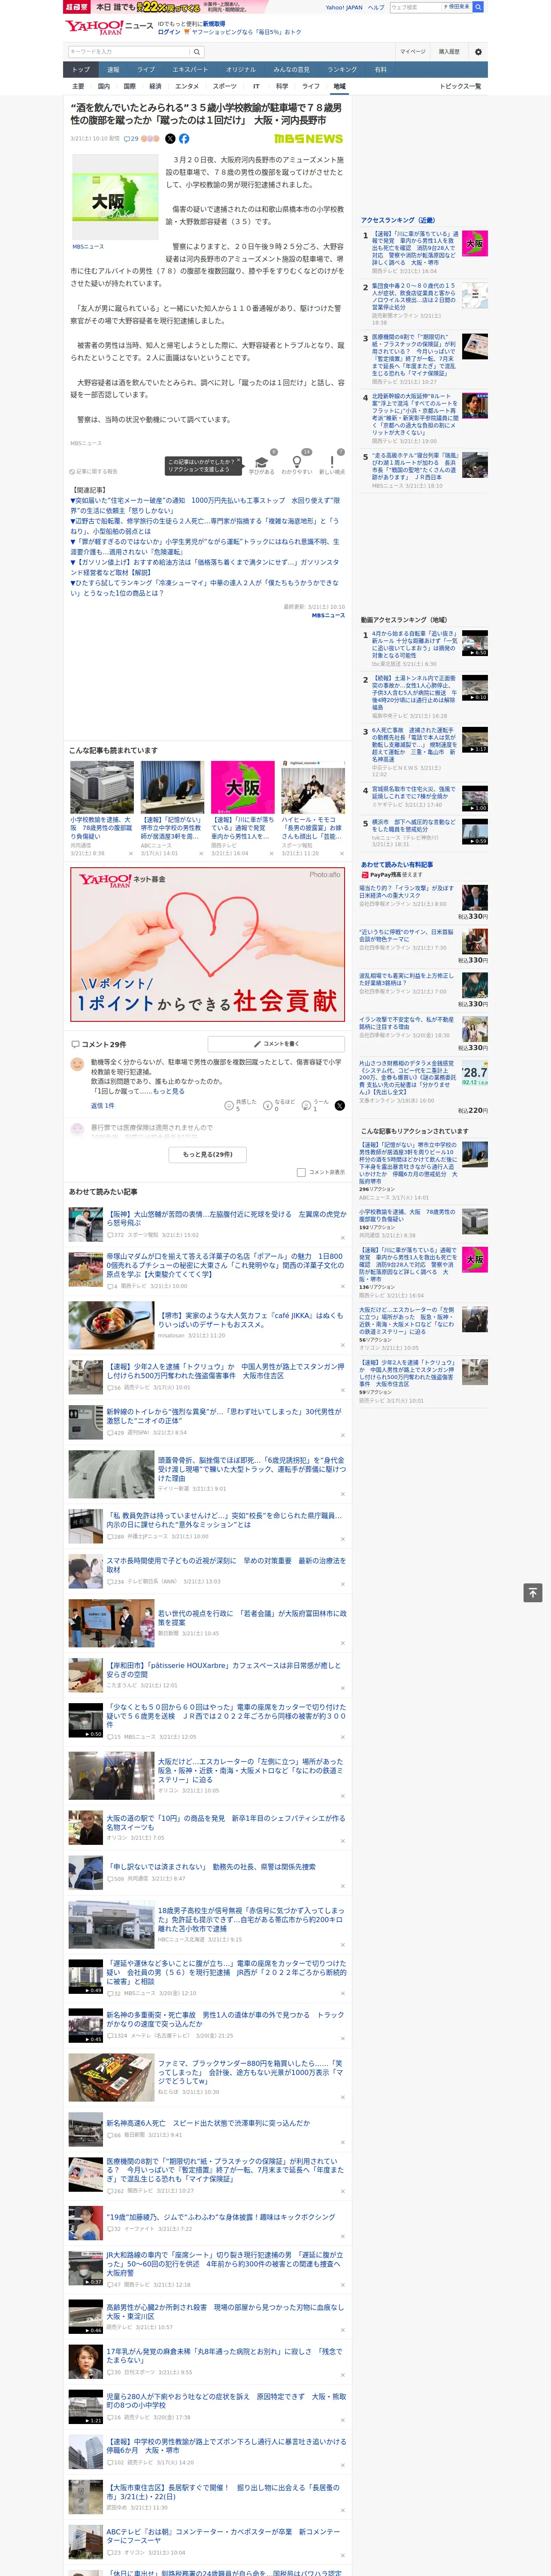Screen dimensions: 551x2576
Task: Click the scroll-to-top arrow button
Action: [533, 1592]
